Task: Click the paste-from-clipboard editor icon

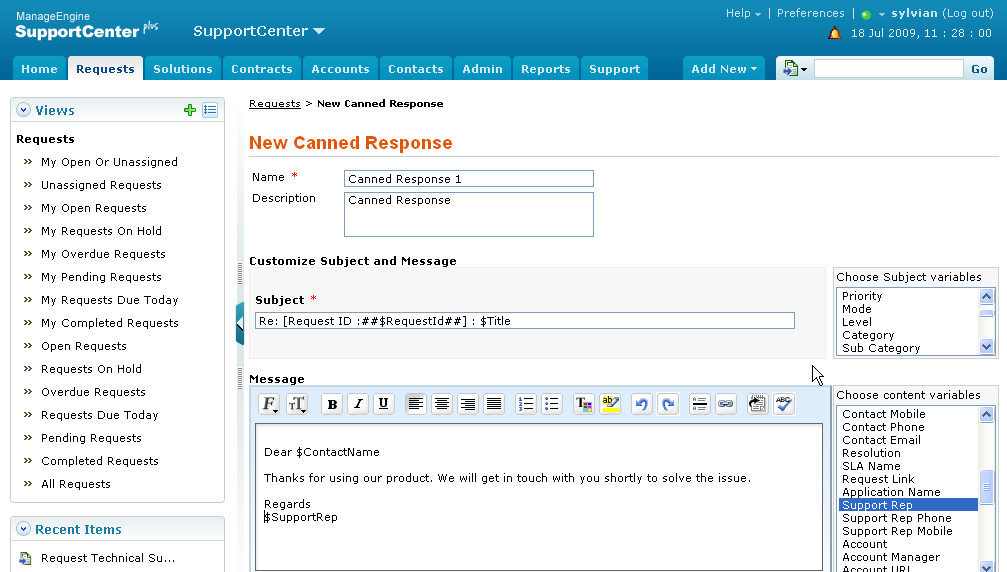Action: (758, 404)
